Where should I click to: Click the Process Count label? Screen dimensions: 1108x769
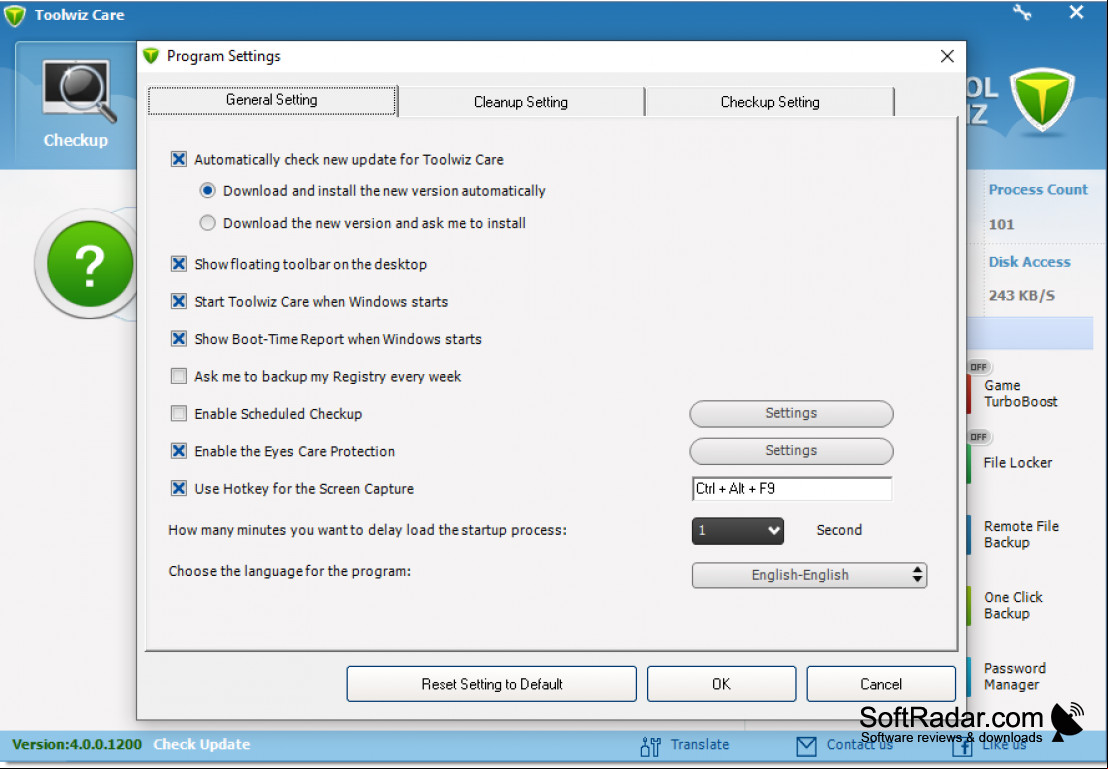tap(1038, 190)
